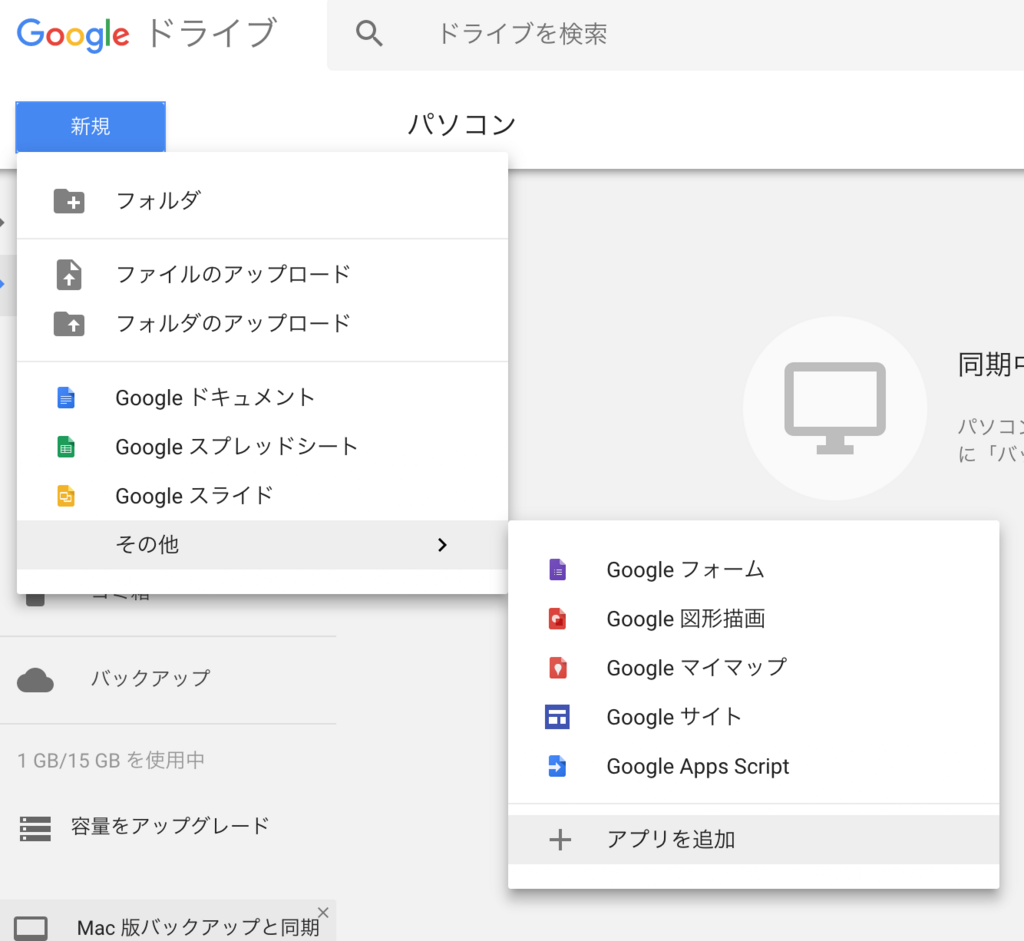
Task: Click the yellow Google Slides icon
Action: tap(66, 496)
